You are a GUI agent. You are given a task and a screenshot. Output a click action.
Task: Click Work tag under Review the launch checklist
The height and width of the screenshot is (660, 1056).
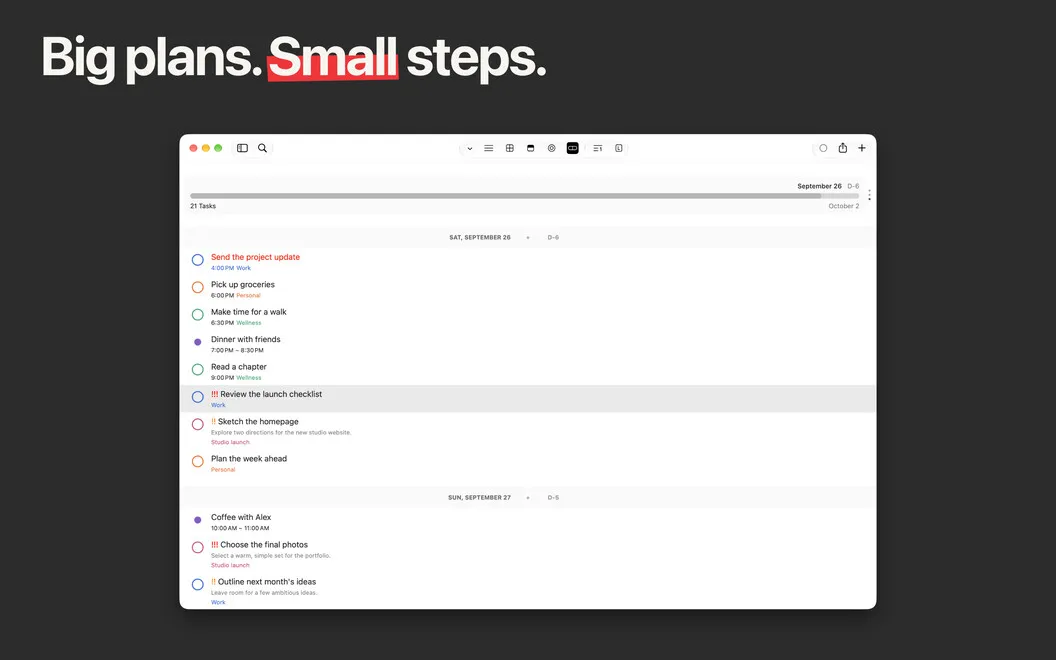[218, 405]
